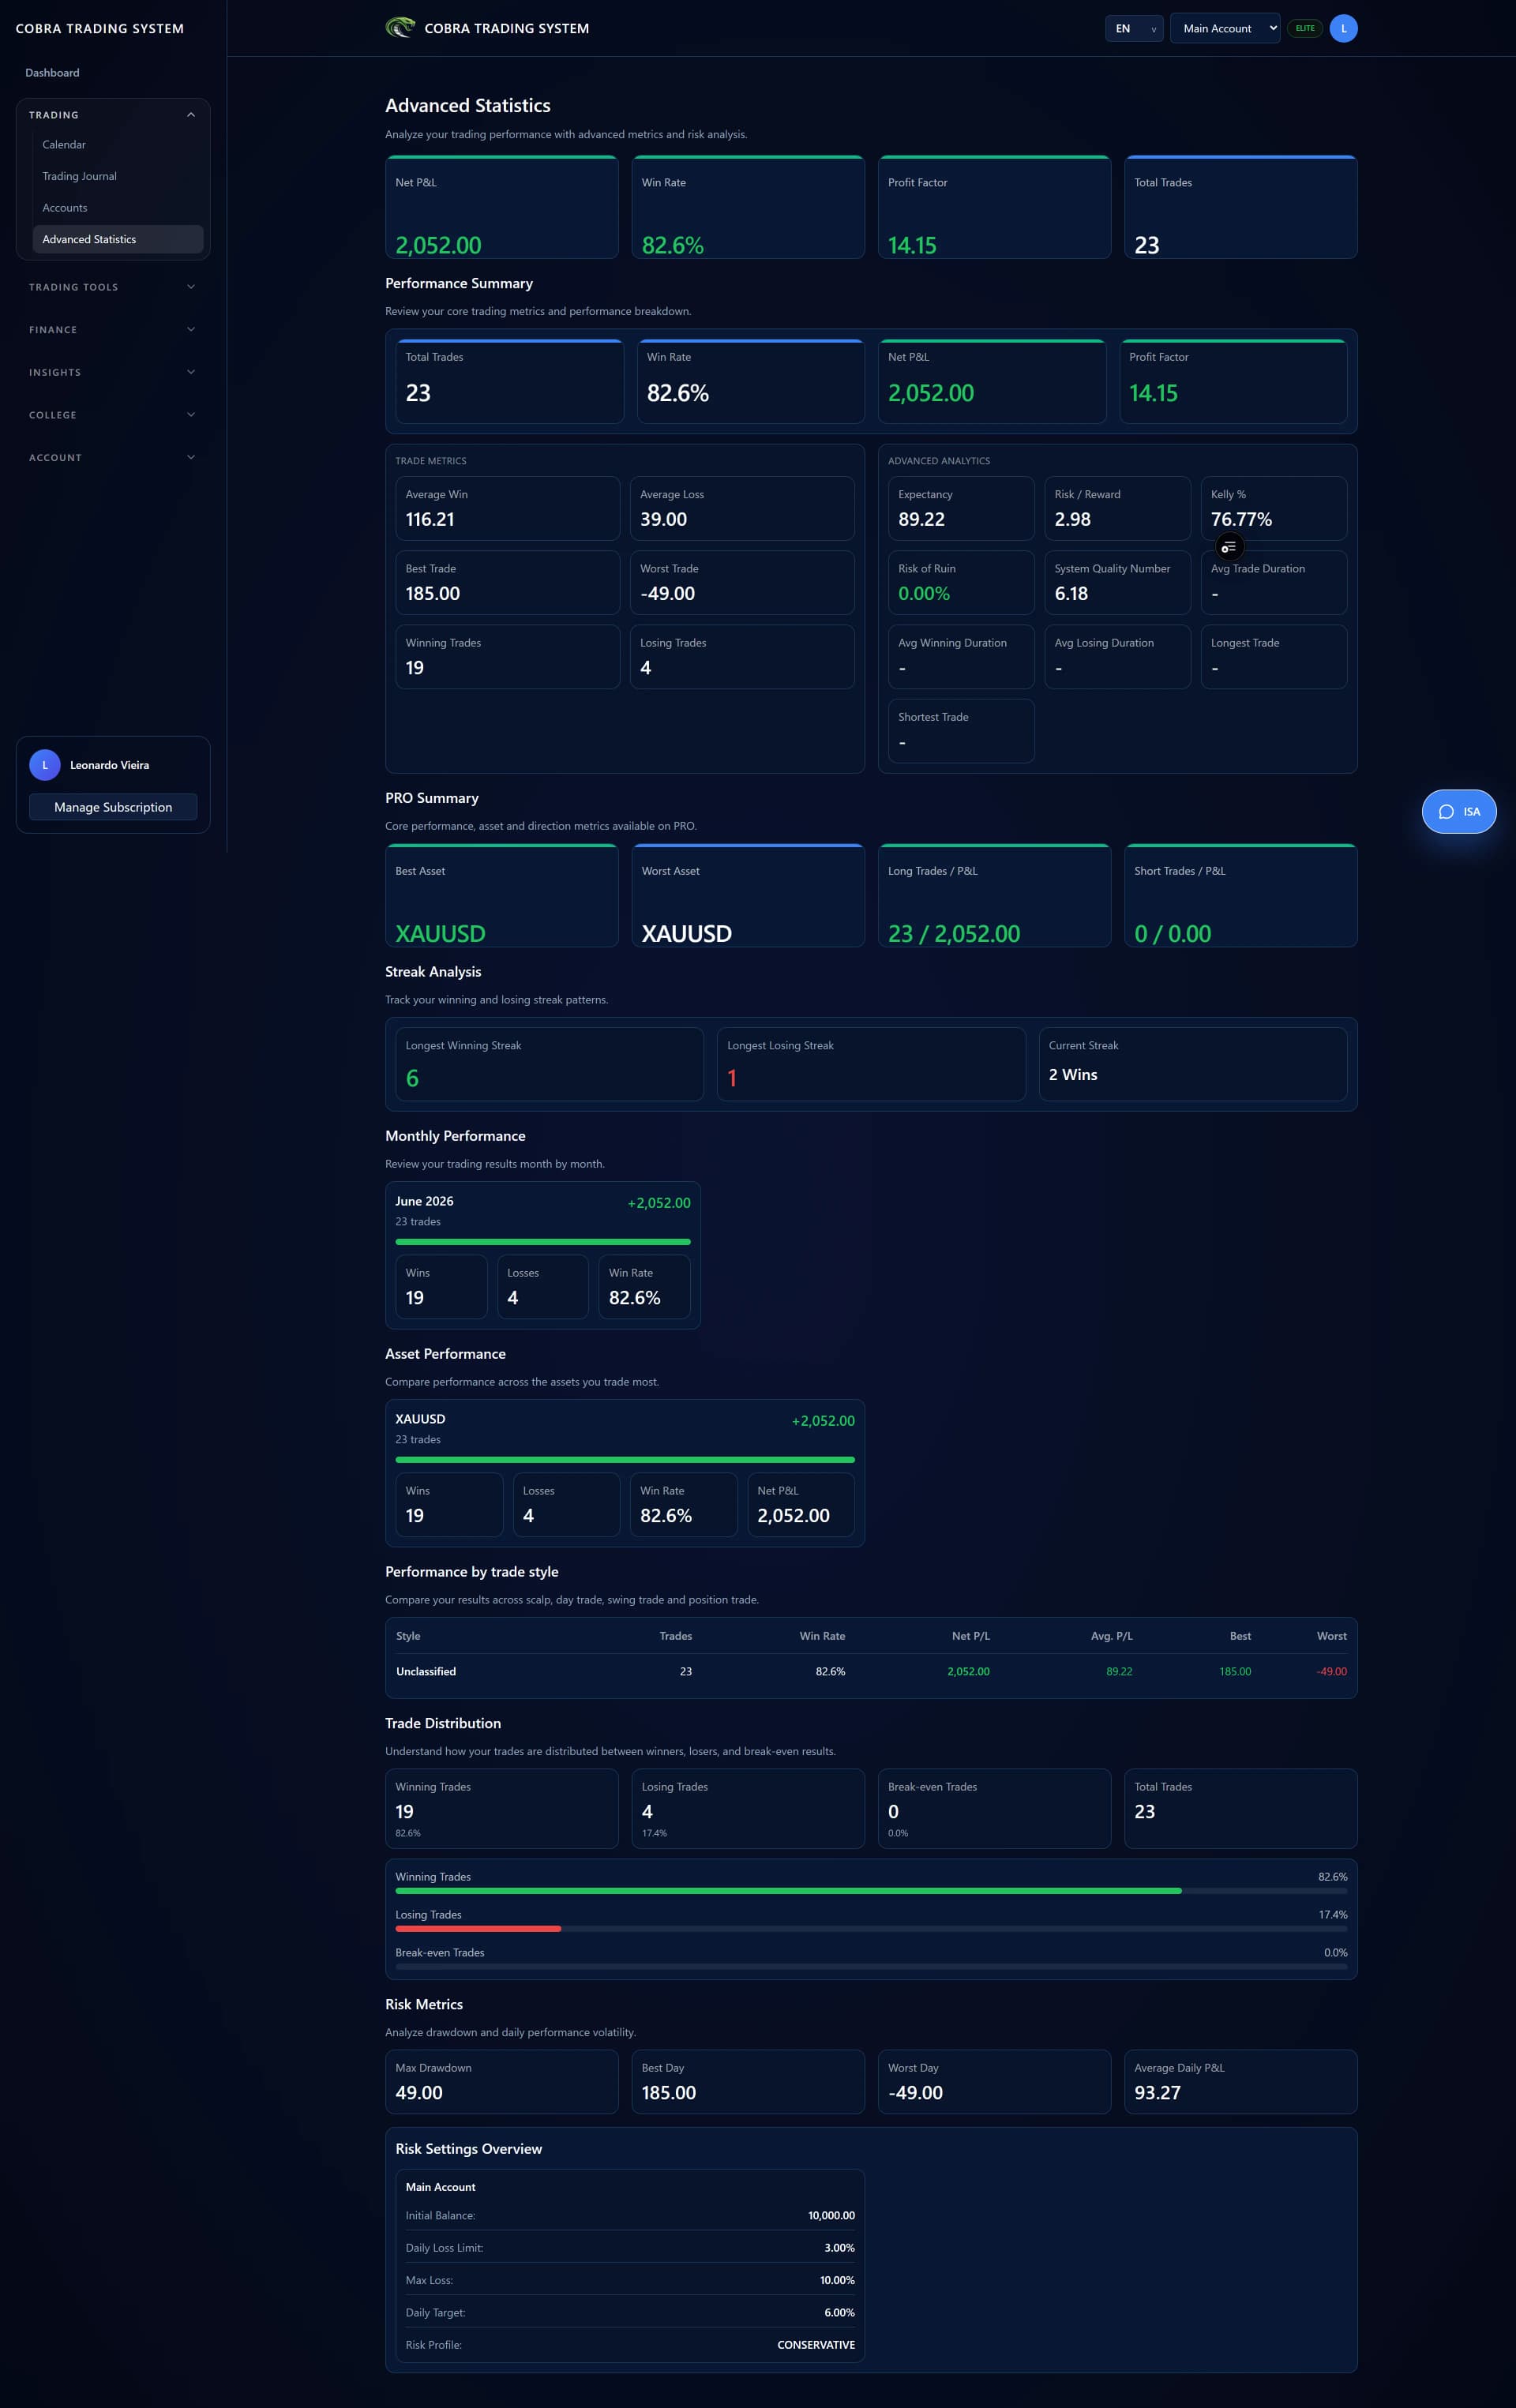Collapse the Trading sidebar section
The image size is (1516, 2408).
[113, 115]
